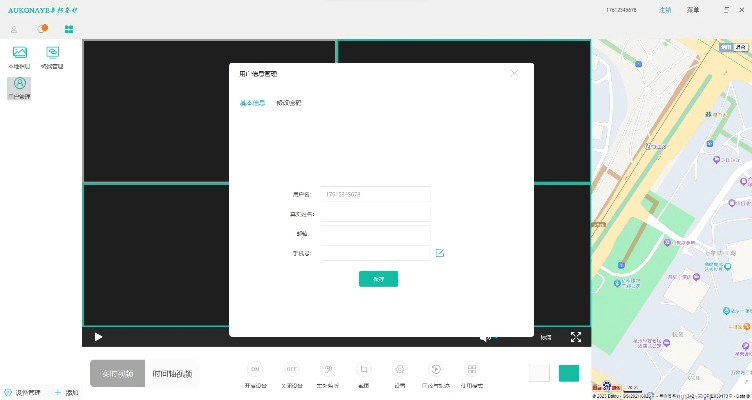
Task: Click the green save button in dialog
Action: [x=378, y=279]
